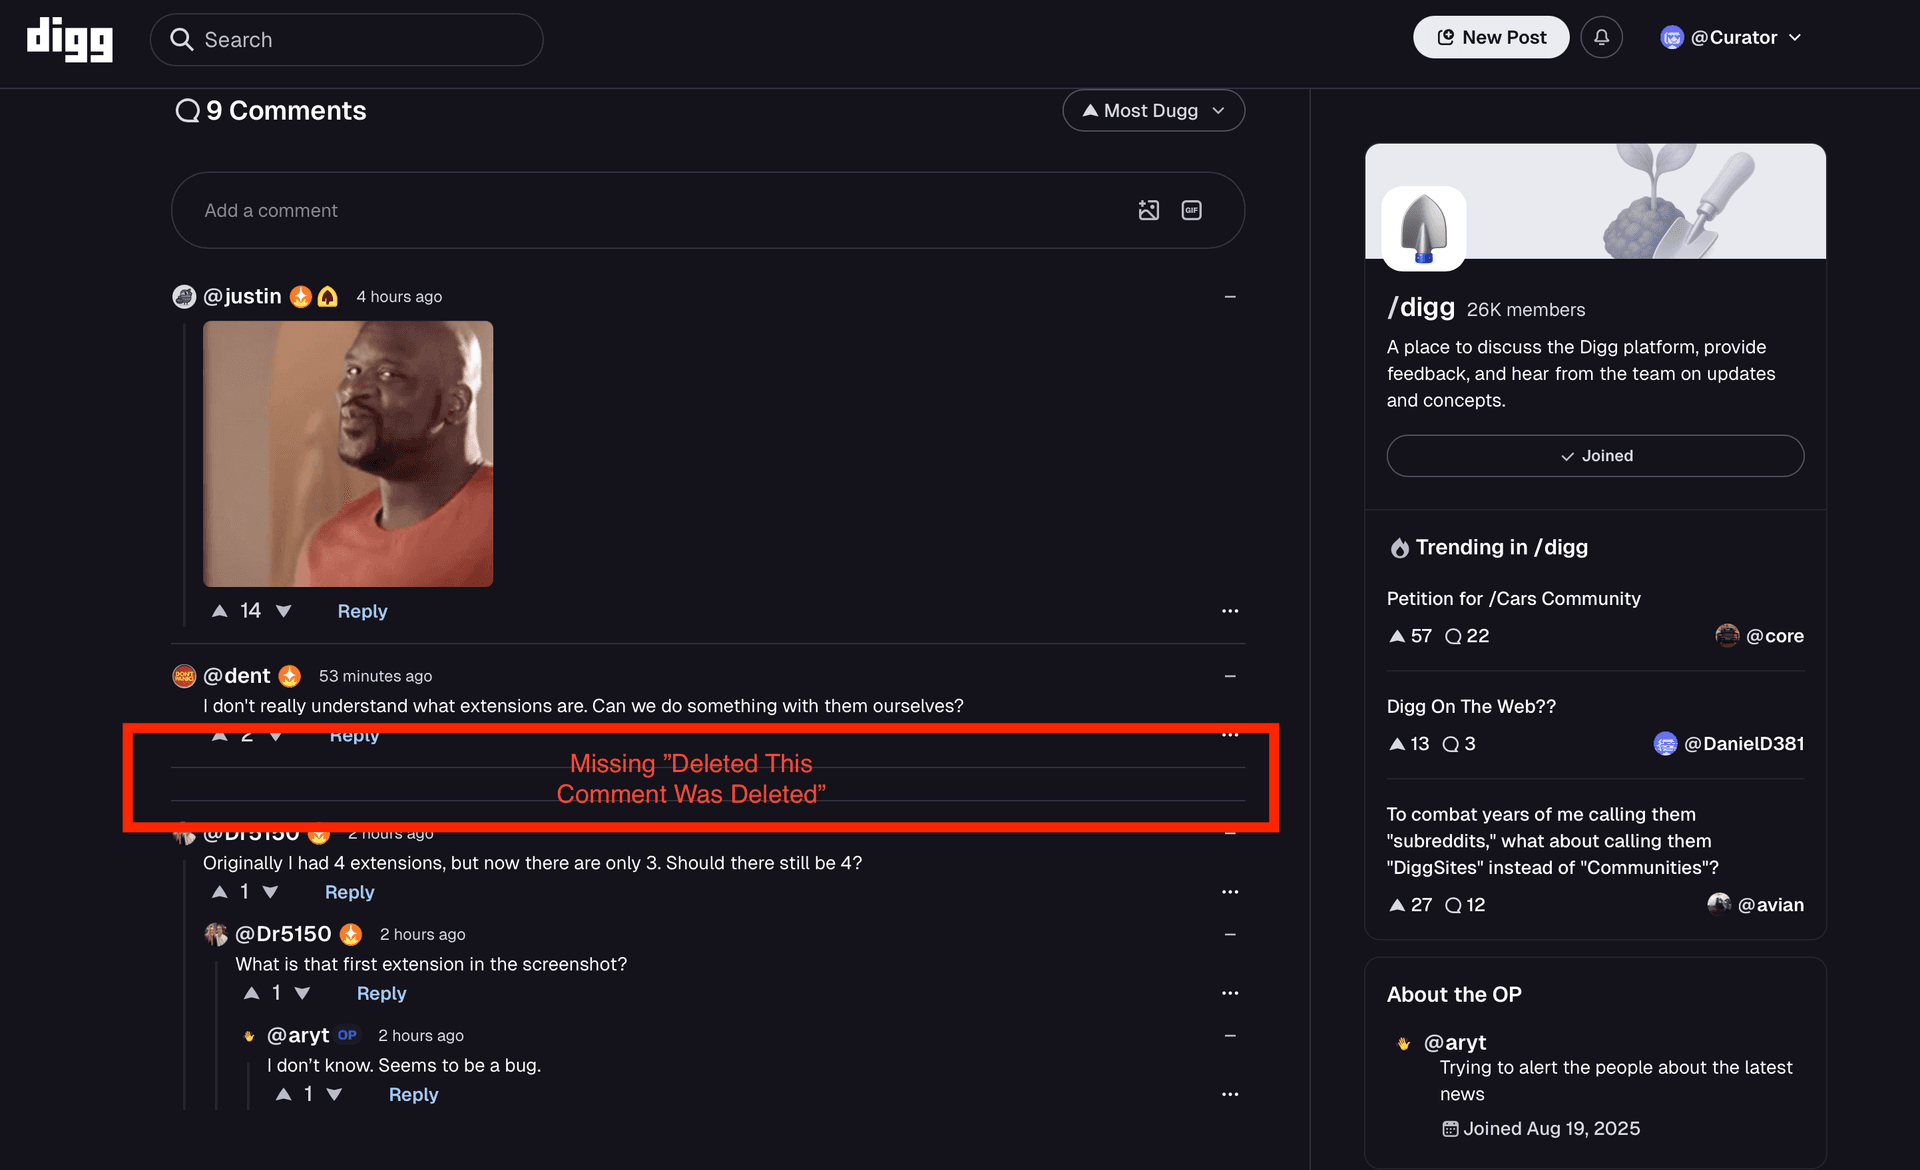Open 'Digg On The Web??' trending post
1920x1170 pixels.
(1471, 706)
